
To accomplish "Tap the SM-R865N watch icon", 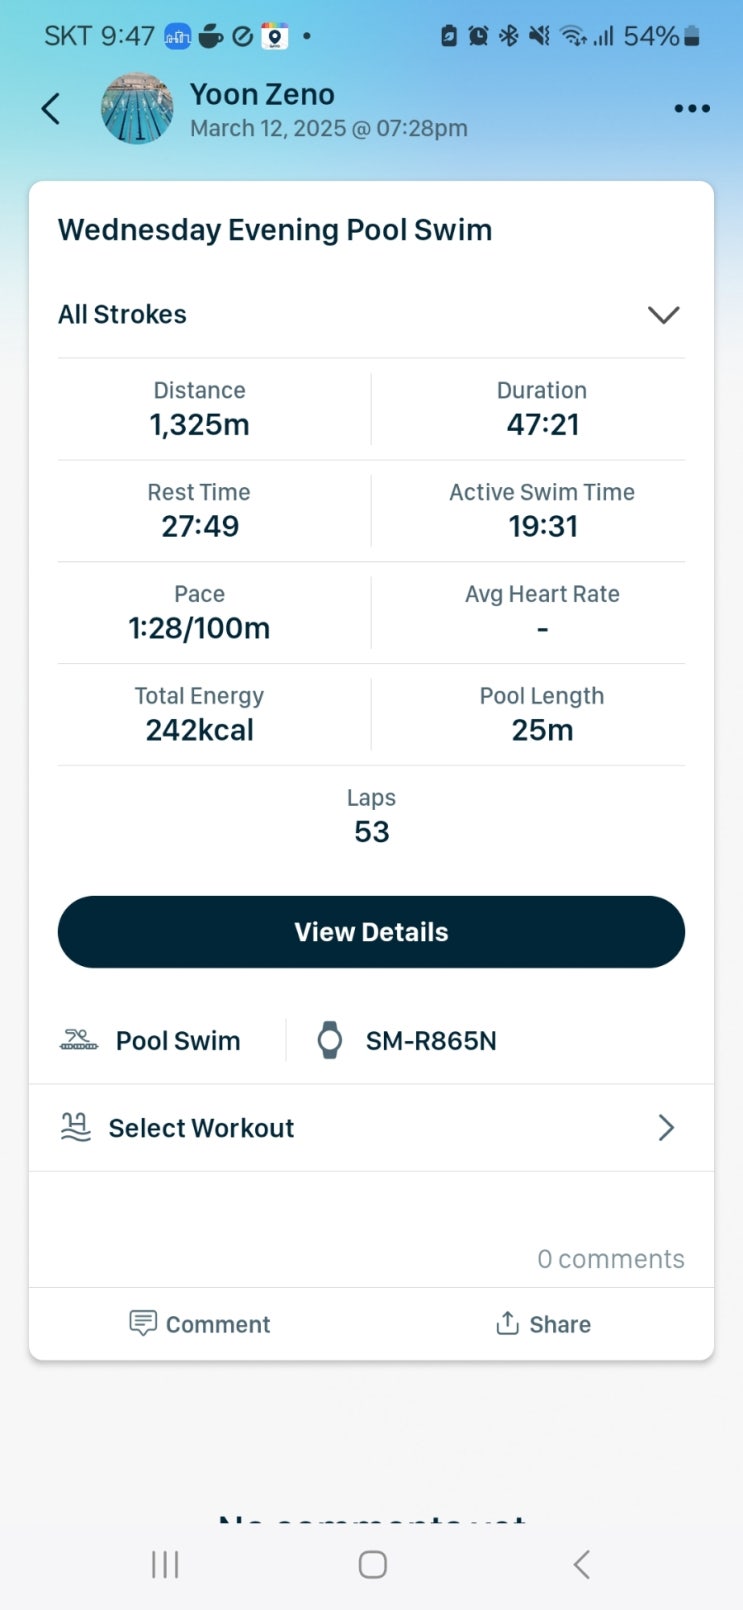I will [x=329, y=1041].
